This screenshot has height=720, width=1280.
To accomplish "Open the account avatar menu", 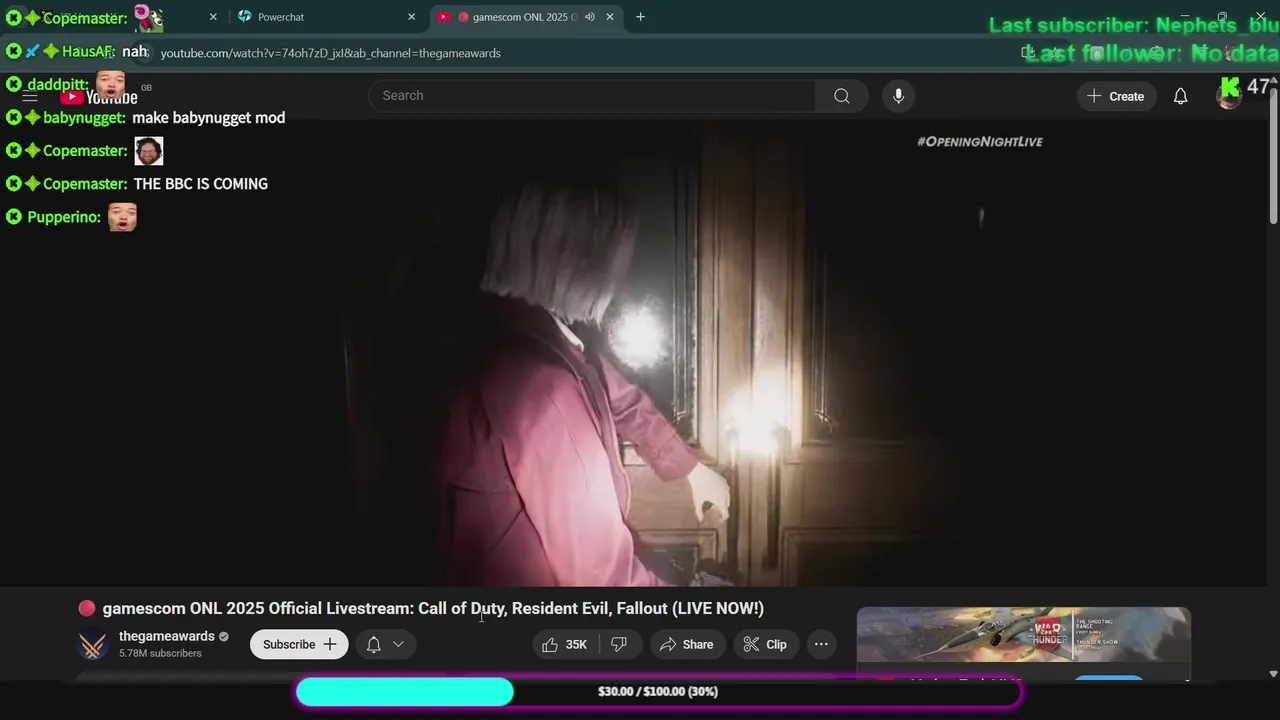I will click(1229, 96).
